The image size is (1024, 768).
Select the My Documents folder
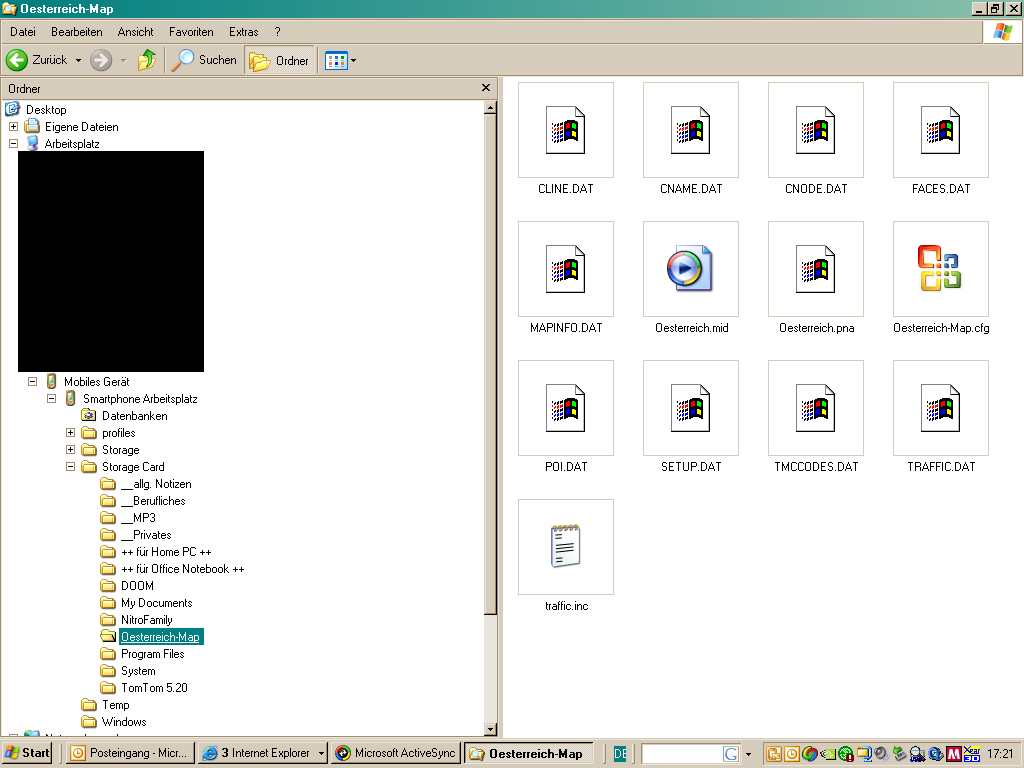(156, 603)
